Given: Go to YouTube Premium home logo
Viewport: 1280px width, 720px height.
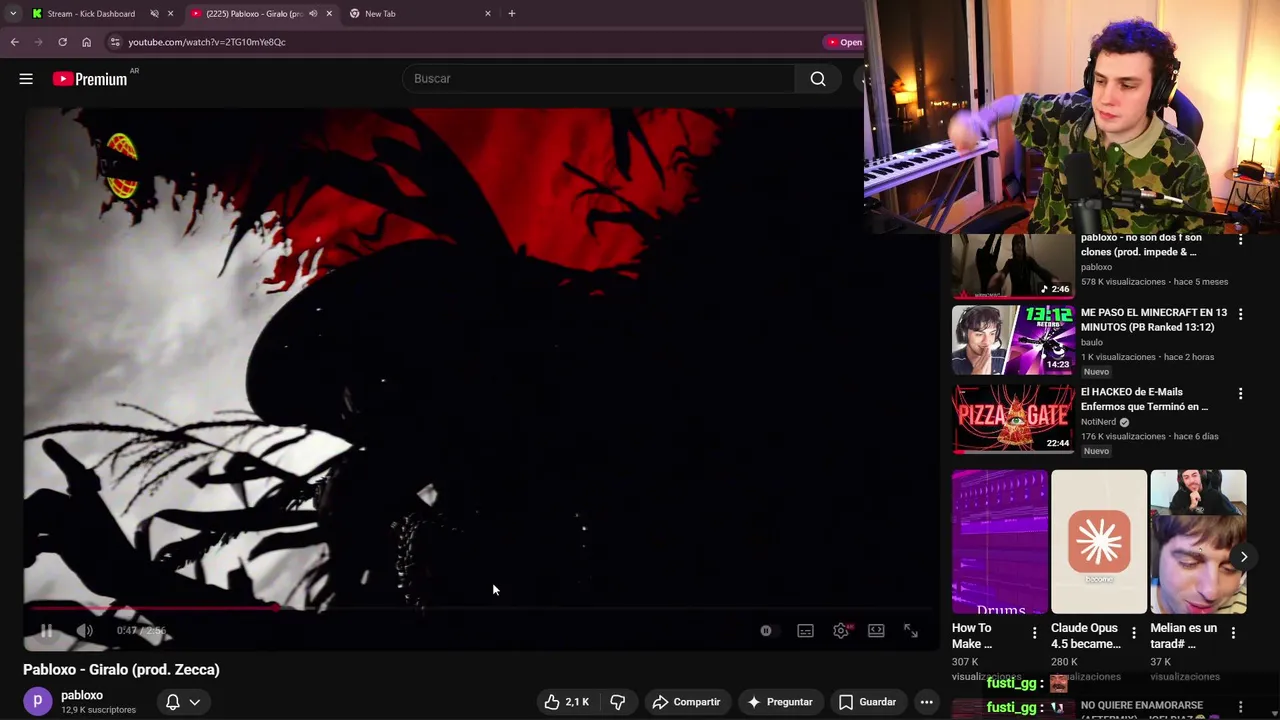Looking at the screenshot, I should point(90,79).
